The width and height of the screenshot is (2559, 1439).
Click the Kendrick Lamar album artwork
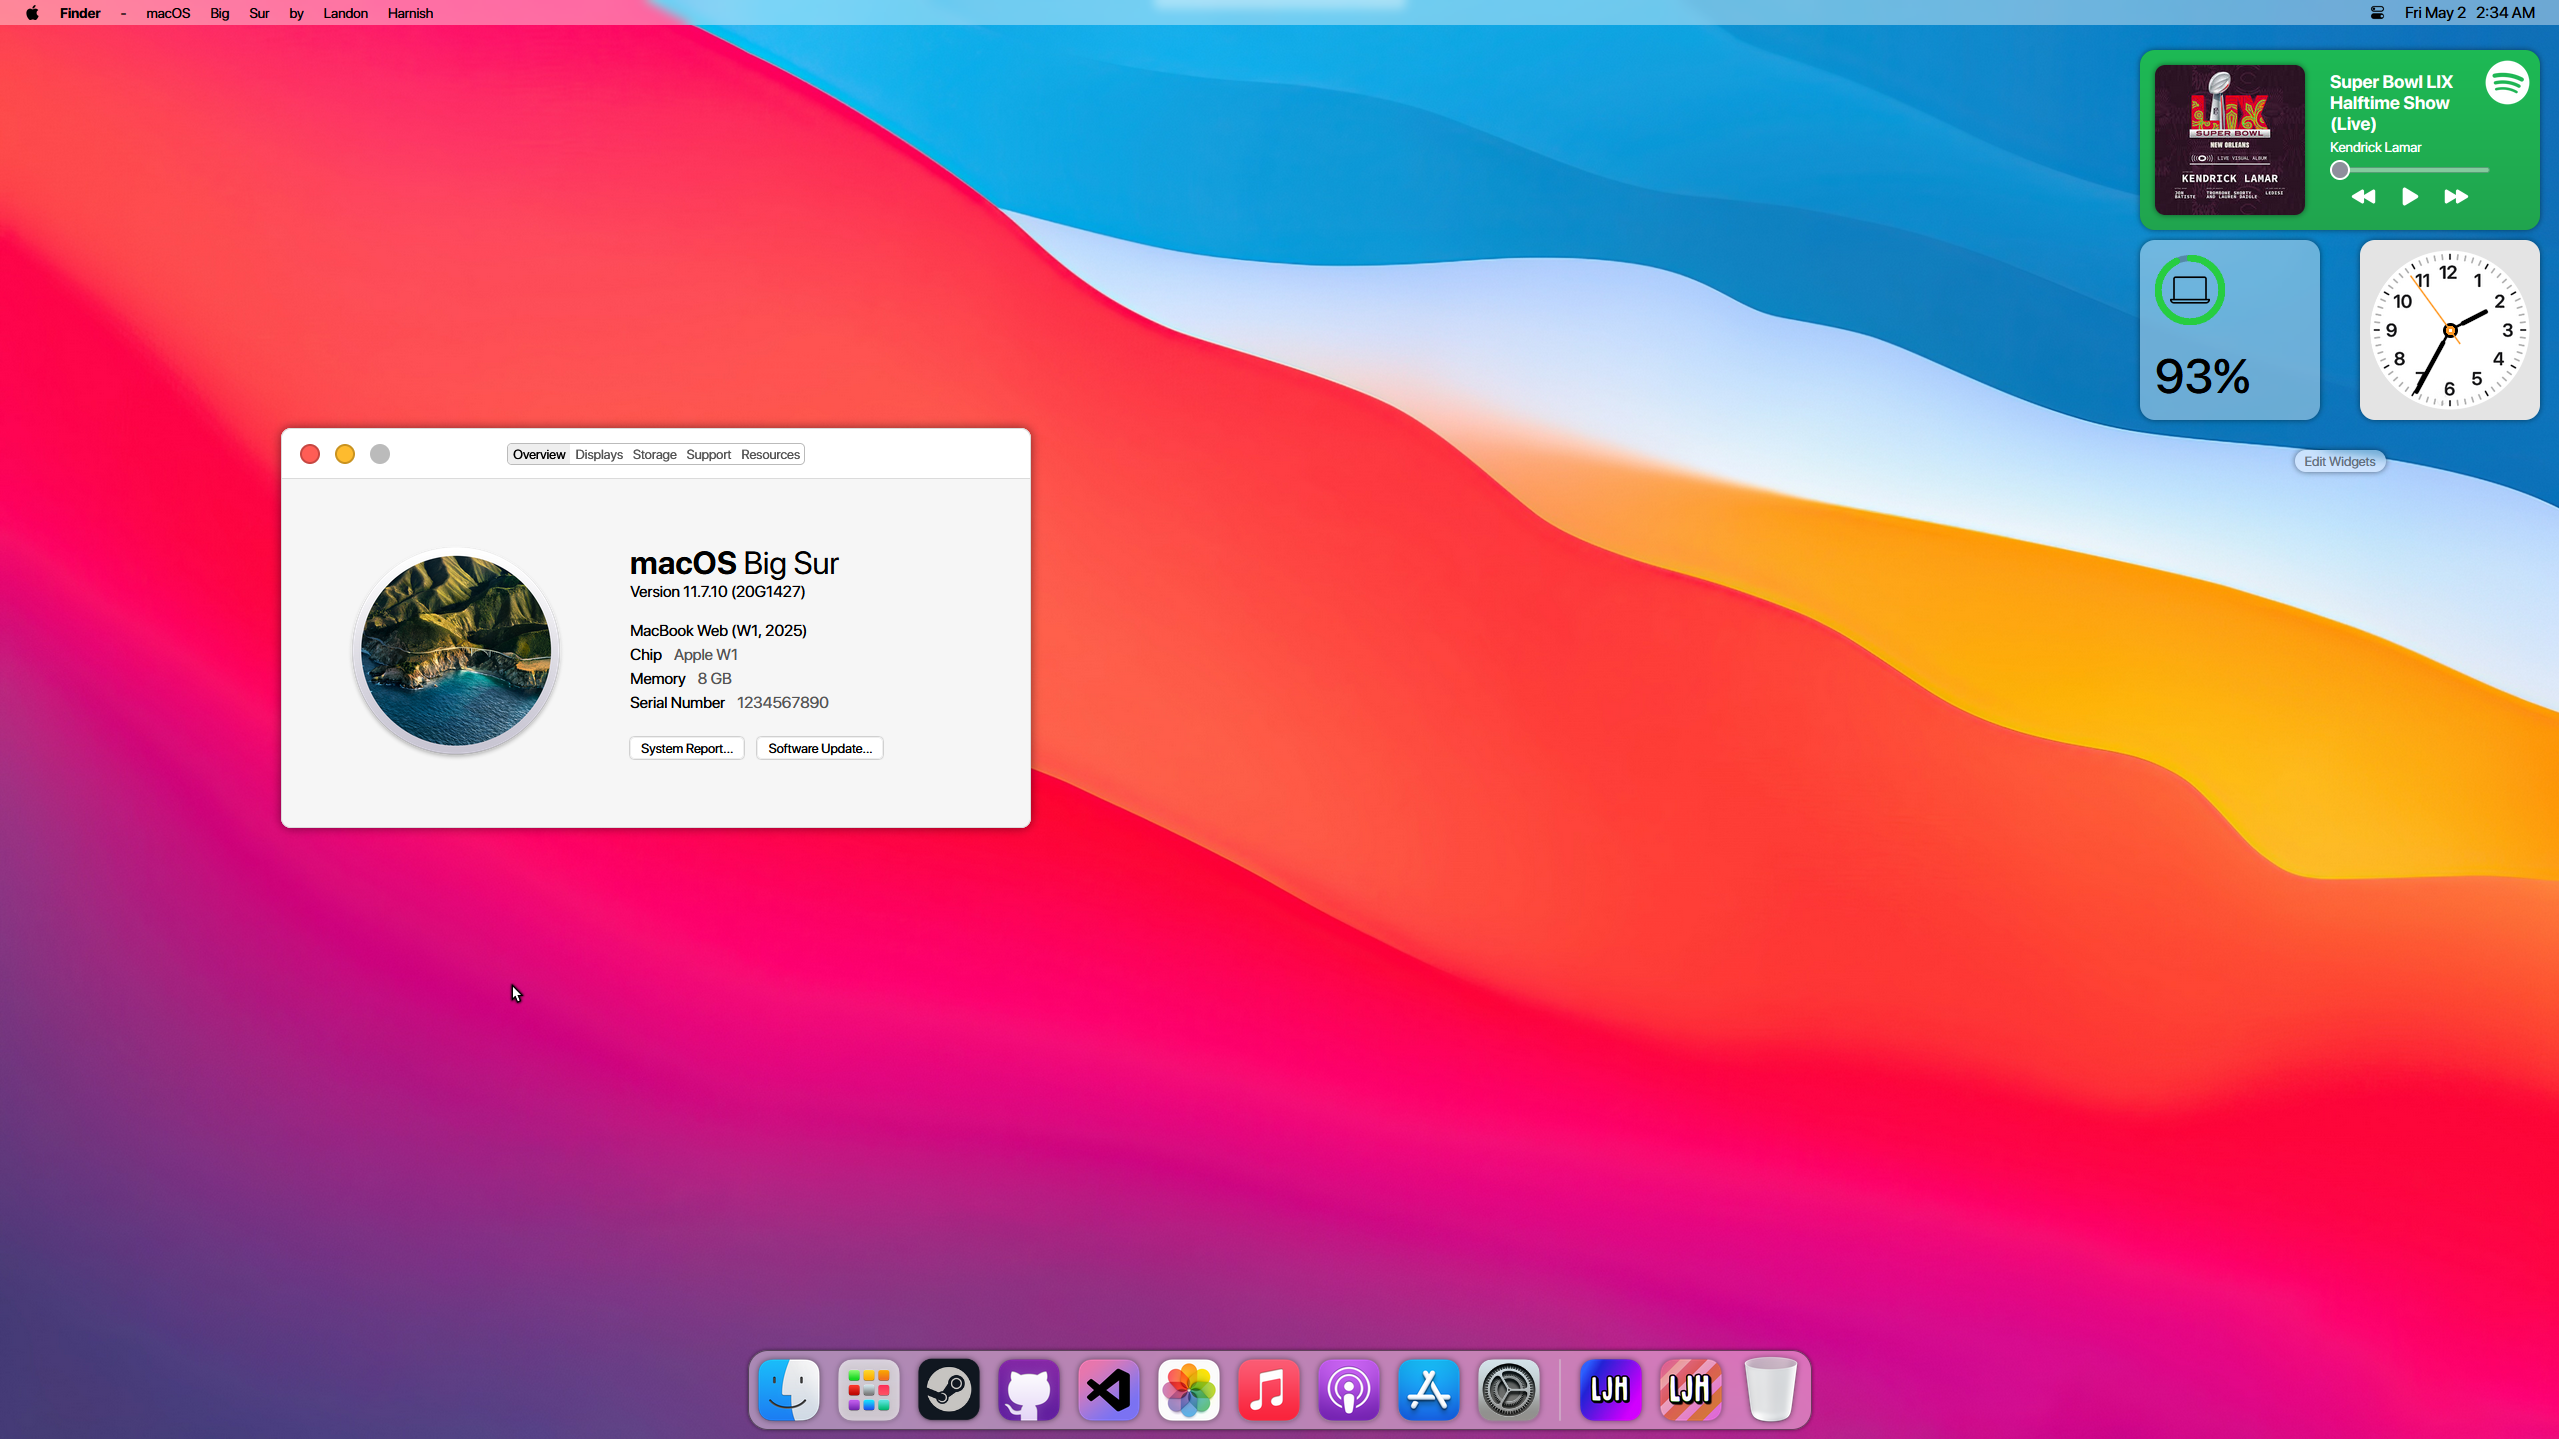(2229, 140)
